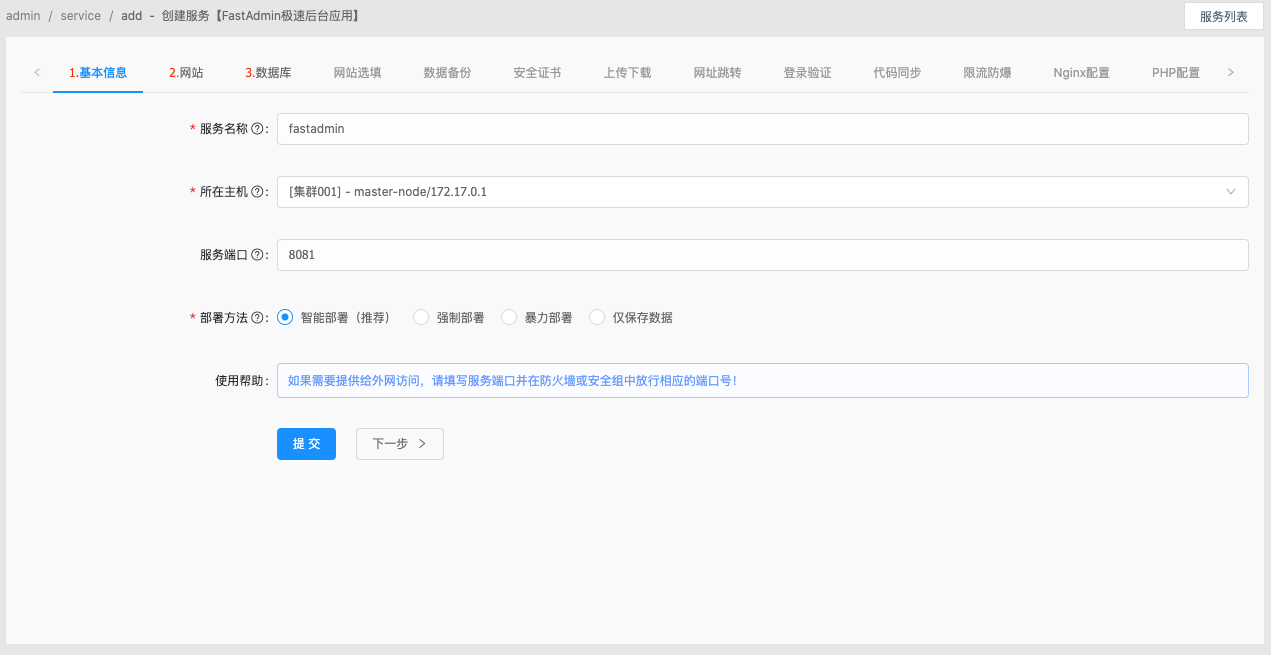Click the right scroll arrow on the tab bar
1271x655 pixels.
[1232, 71]
